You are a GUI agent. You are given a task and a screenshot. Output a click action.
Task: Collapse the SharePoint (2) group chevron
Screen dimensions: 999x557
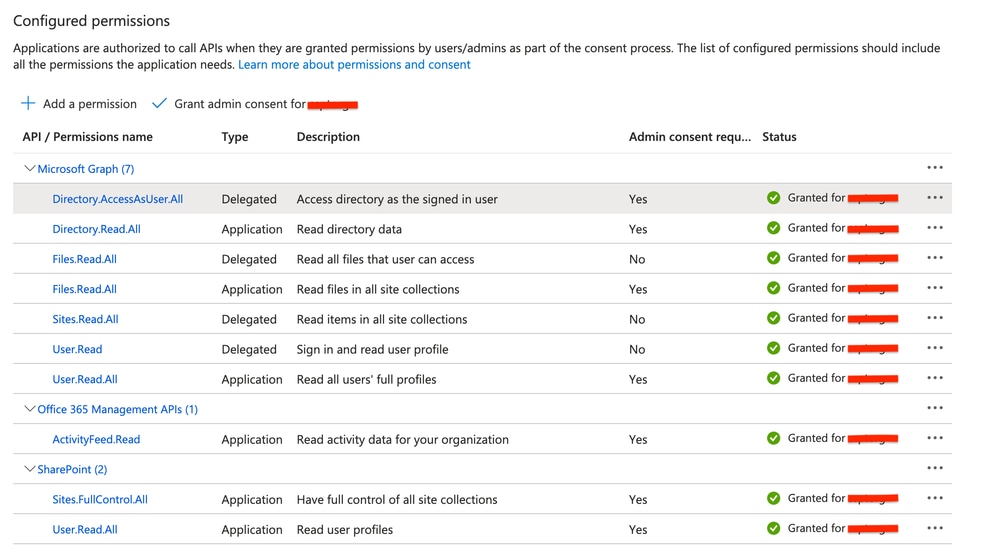tap(29, 468)
